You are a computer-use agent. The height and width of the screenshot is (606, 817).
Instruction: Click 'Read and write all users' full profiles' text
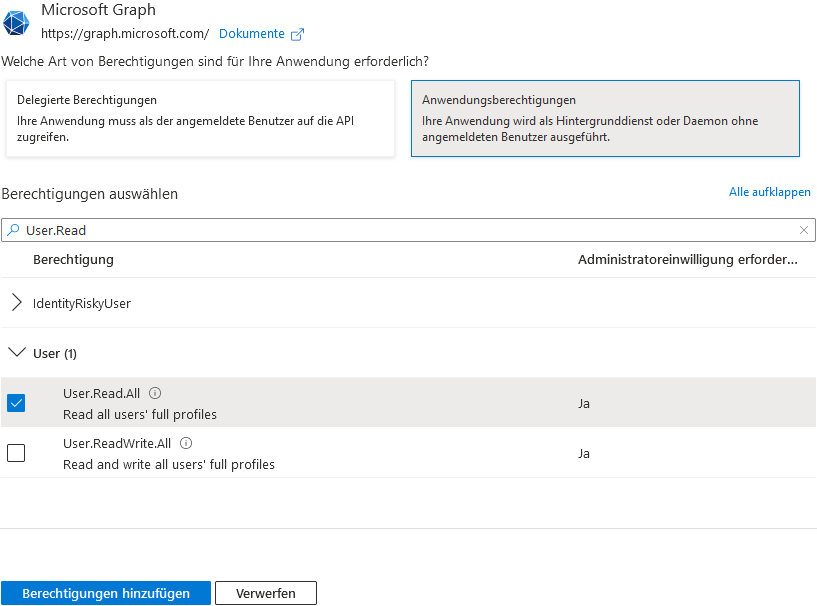tap(169, 464)
